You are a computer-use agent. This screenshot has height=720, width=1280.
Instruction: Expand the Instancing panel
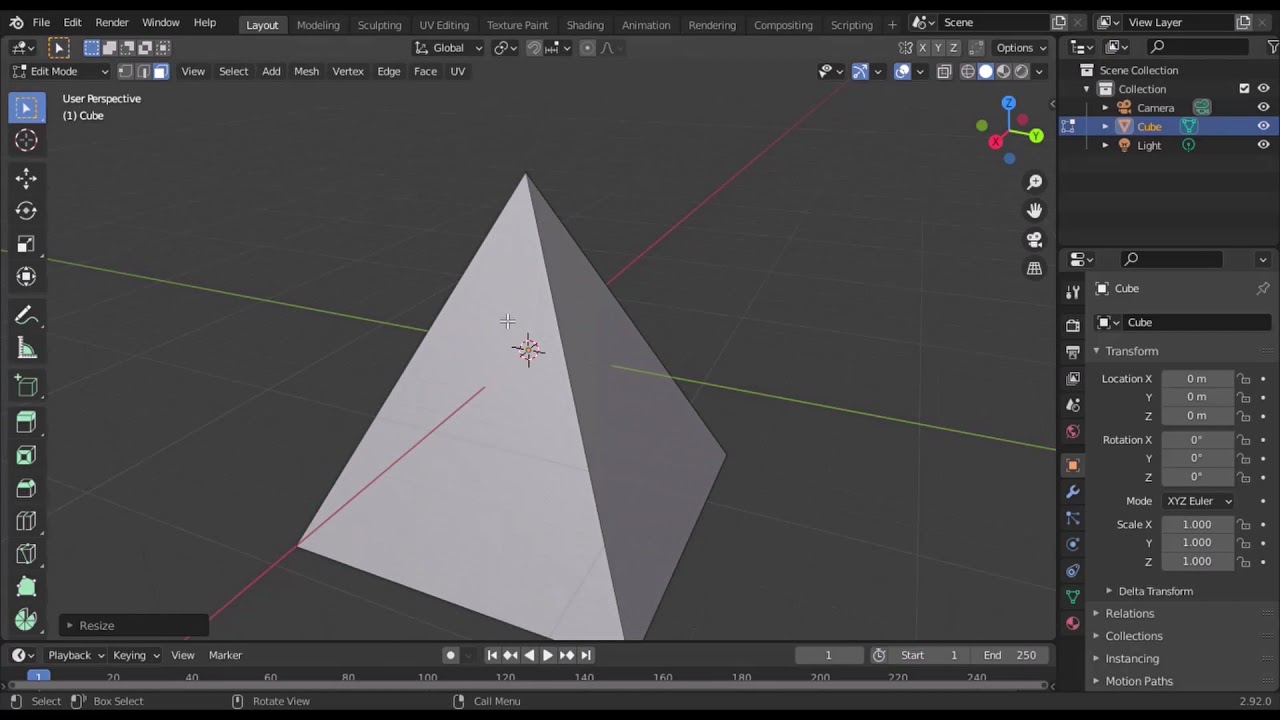pyautogui.click(x=1132, y=658)
